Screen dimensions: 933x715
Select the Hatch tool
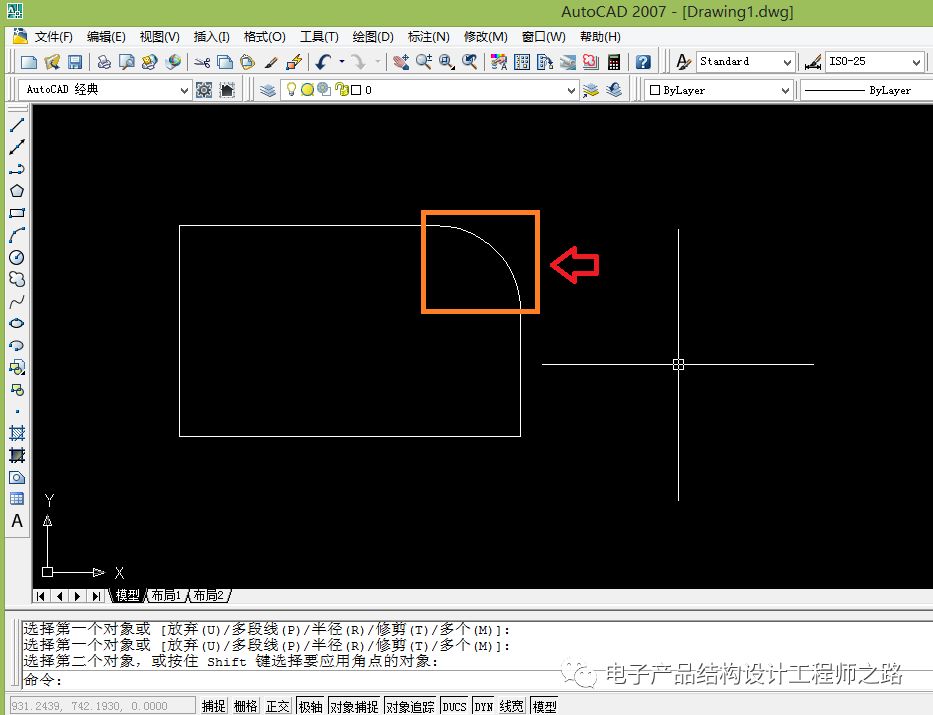pos(17,433)
